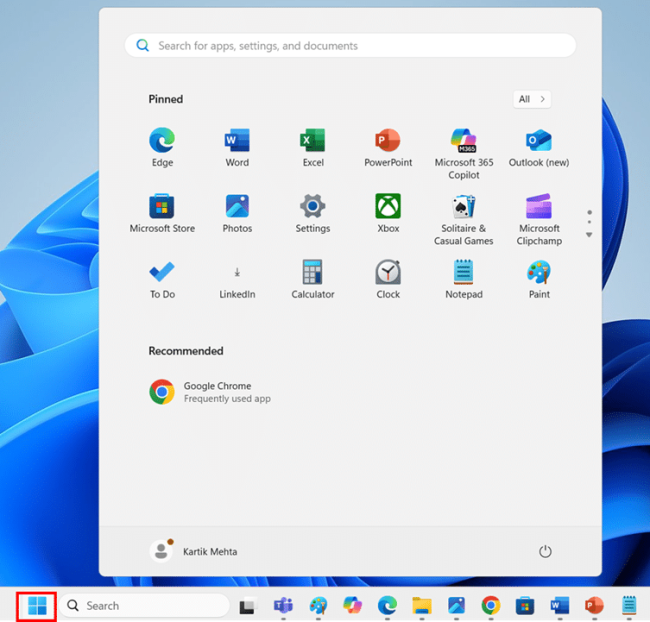The width and height of the screenshot is (650, 622).
Task: Open Task View on the taskbar
Action: 248,606
